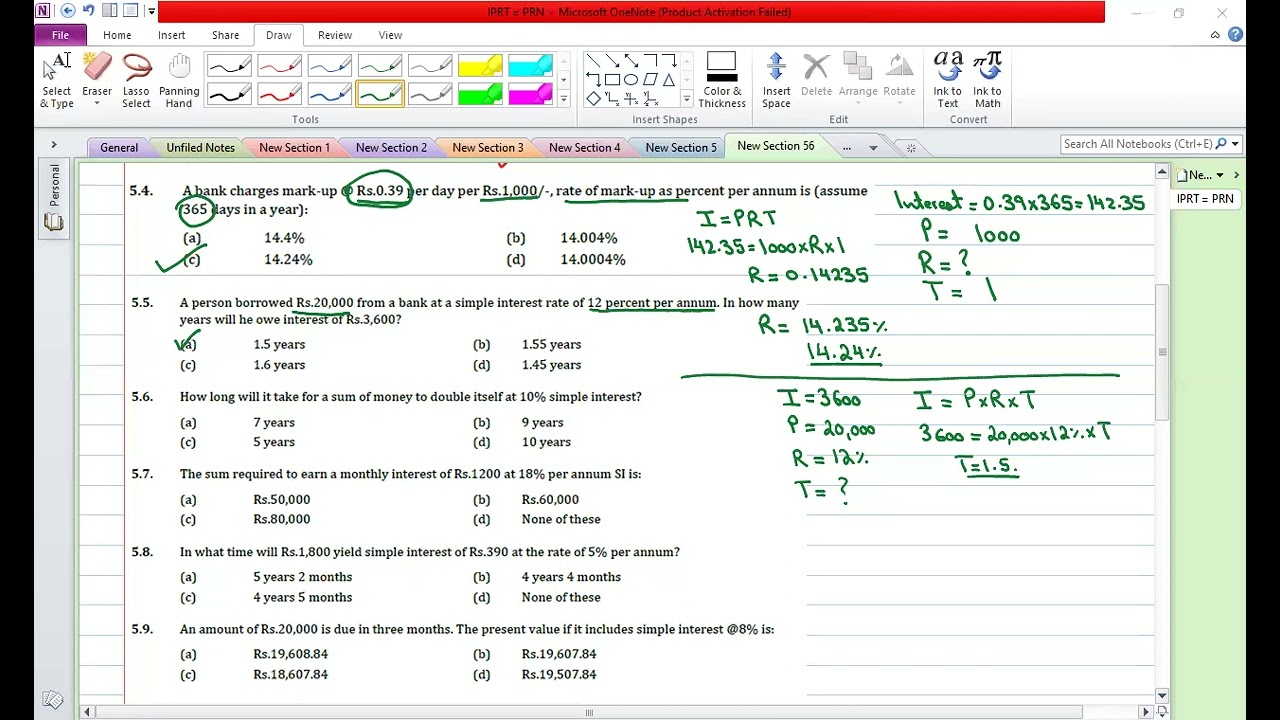This screenshot has height=720, width=1280.
Task: Open the Unfiled Notes section tab
Action: click(200, 147)
